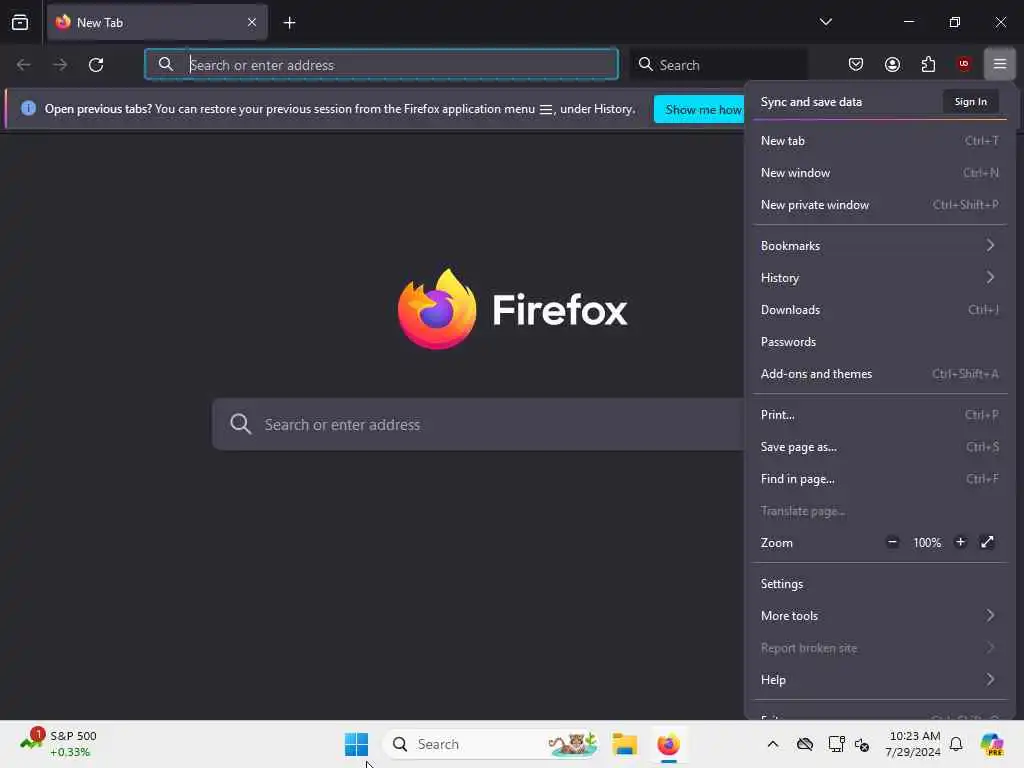
Task: Focus the URL address bar
Action: pos(381,65)
